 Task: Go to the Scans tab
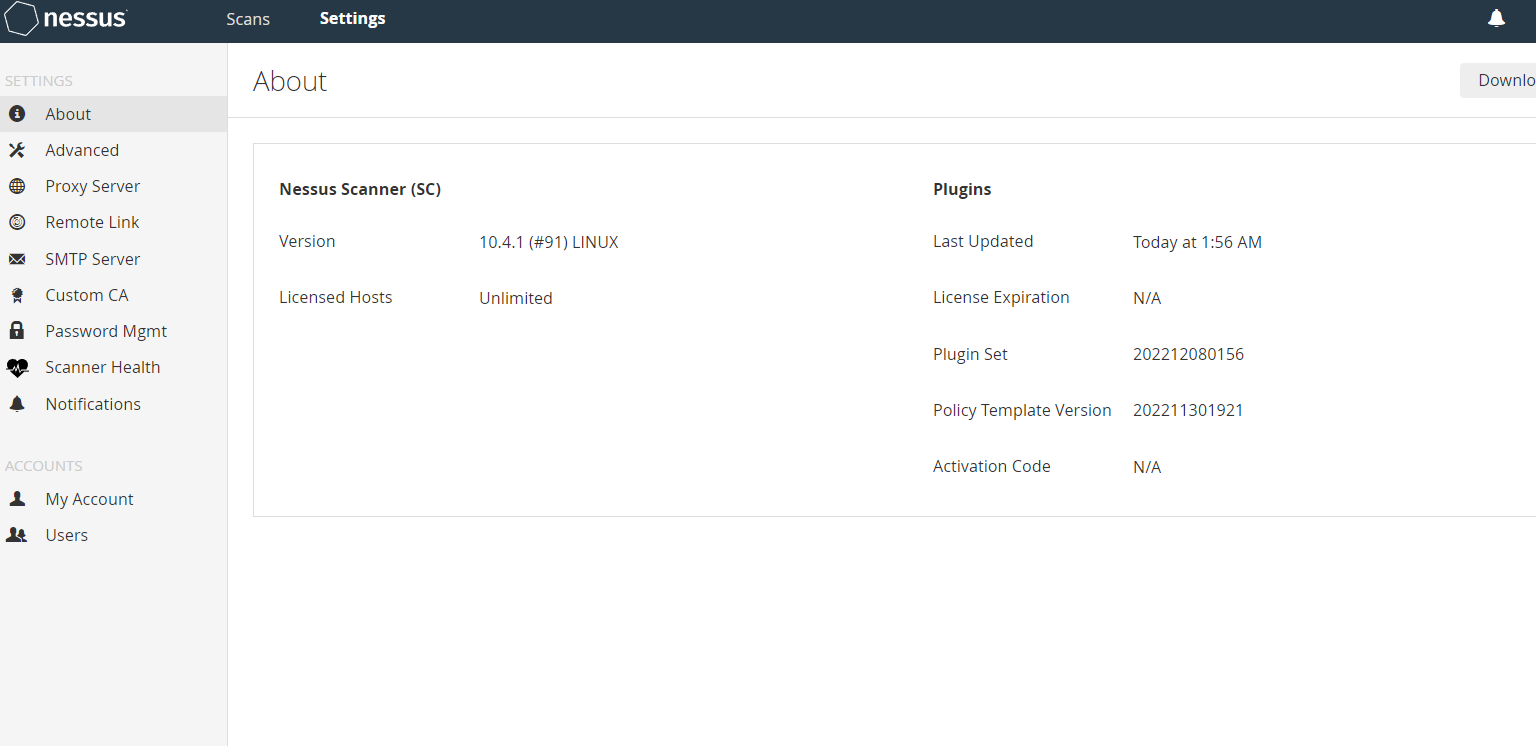[248, 19]
